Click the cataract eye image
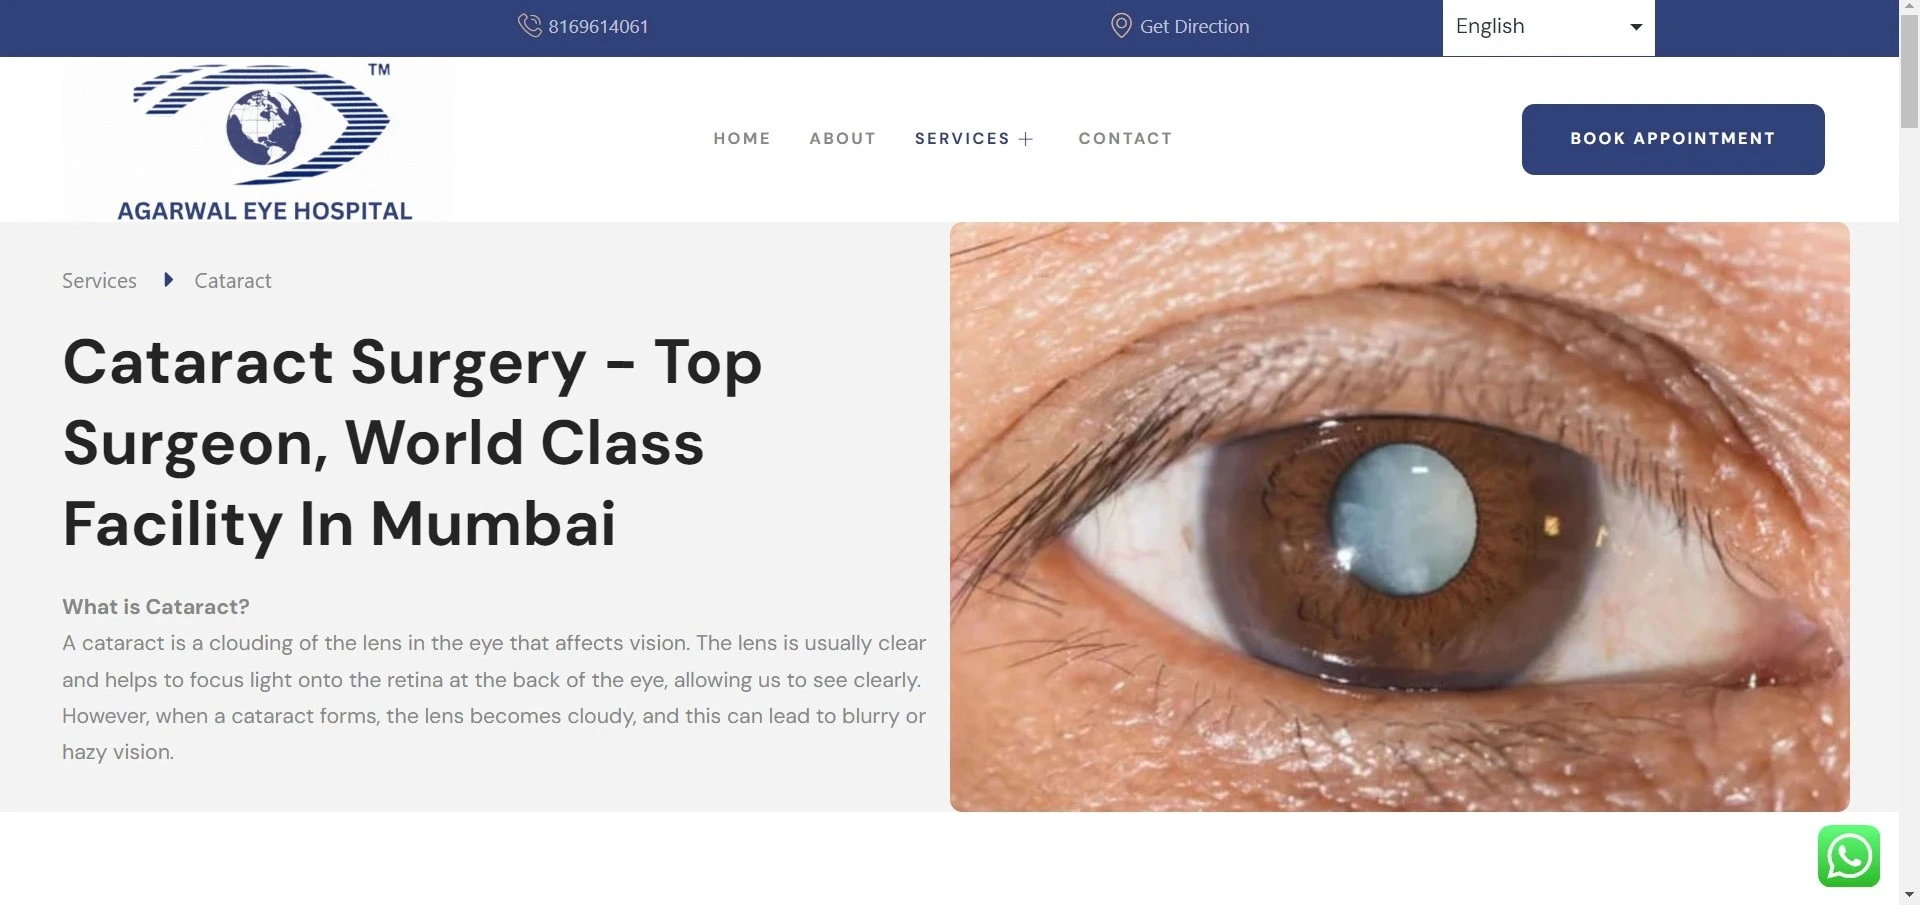Screen dimensions: 1920x905 (x=1399, y=517)
